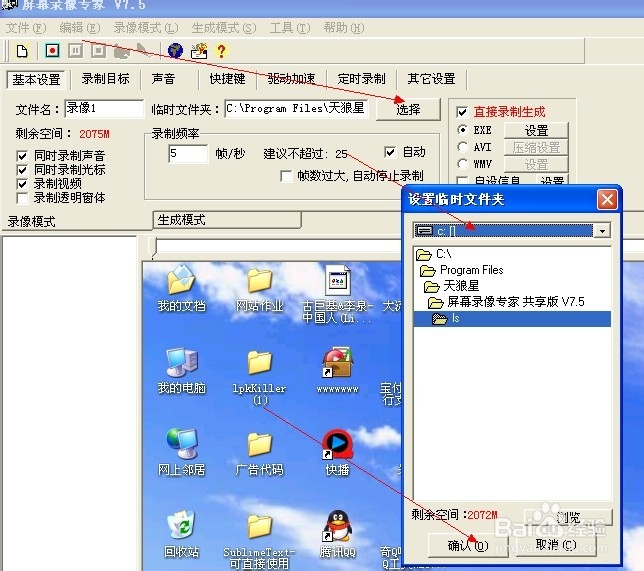This screenshot has width=644, height=571.
Task: Click the 文件名 input field
Action: 104,109
